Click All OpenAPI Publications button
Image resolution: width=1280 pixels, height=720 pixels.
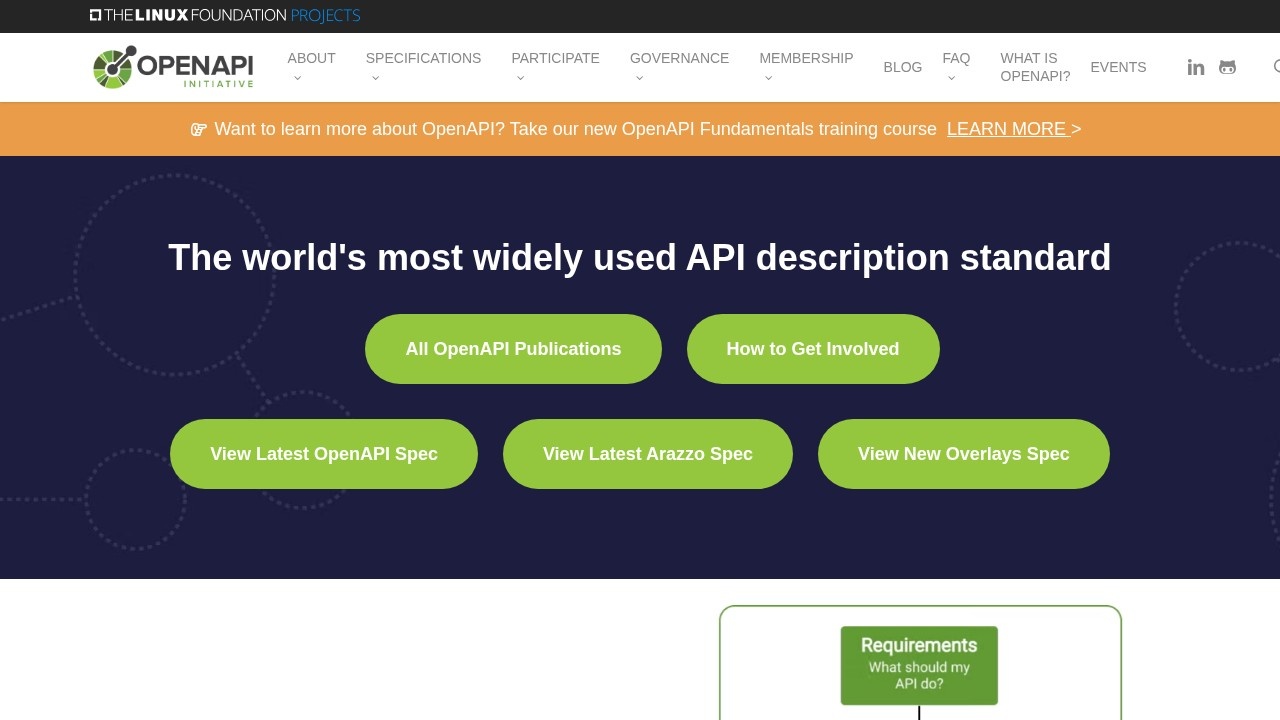(x=513, y=349)
